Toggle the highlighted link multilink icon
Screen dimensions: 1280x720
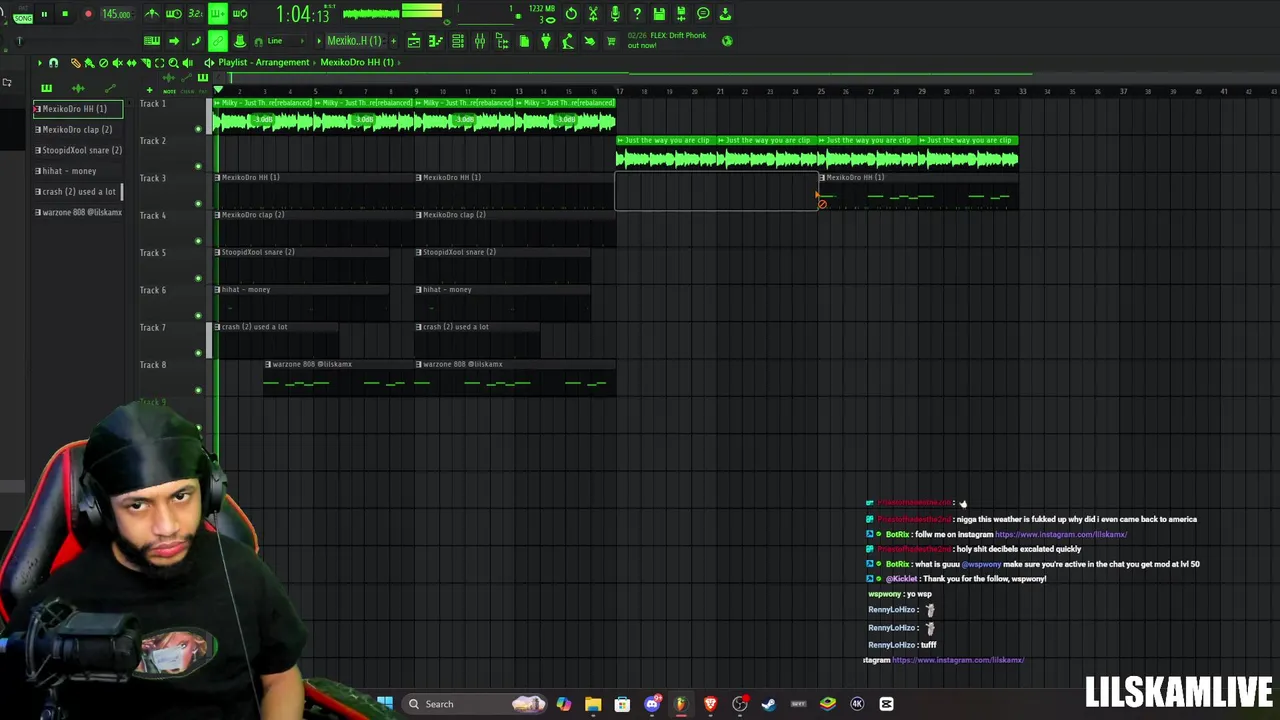[218, 41]
